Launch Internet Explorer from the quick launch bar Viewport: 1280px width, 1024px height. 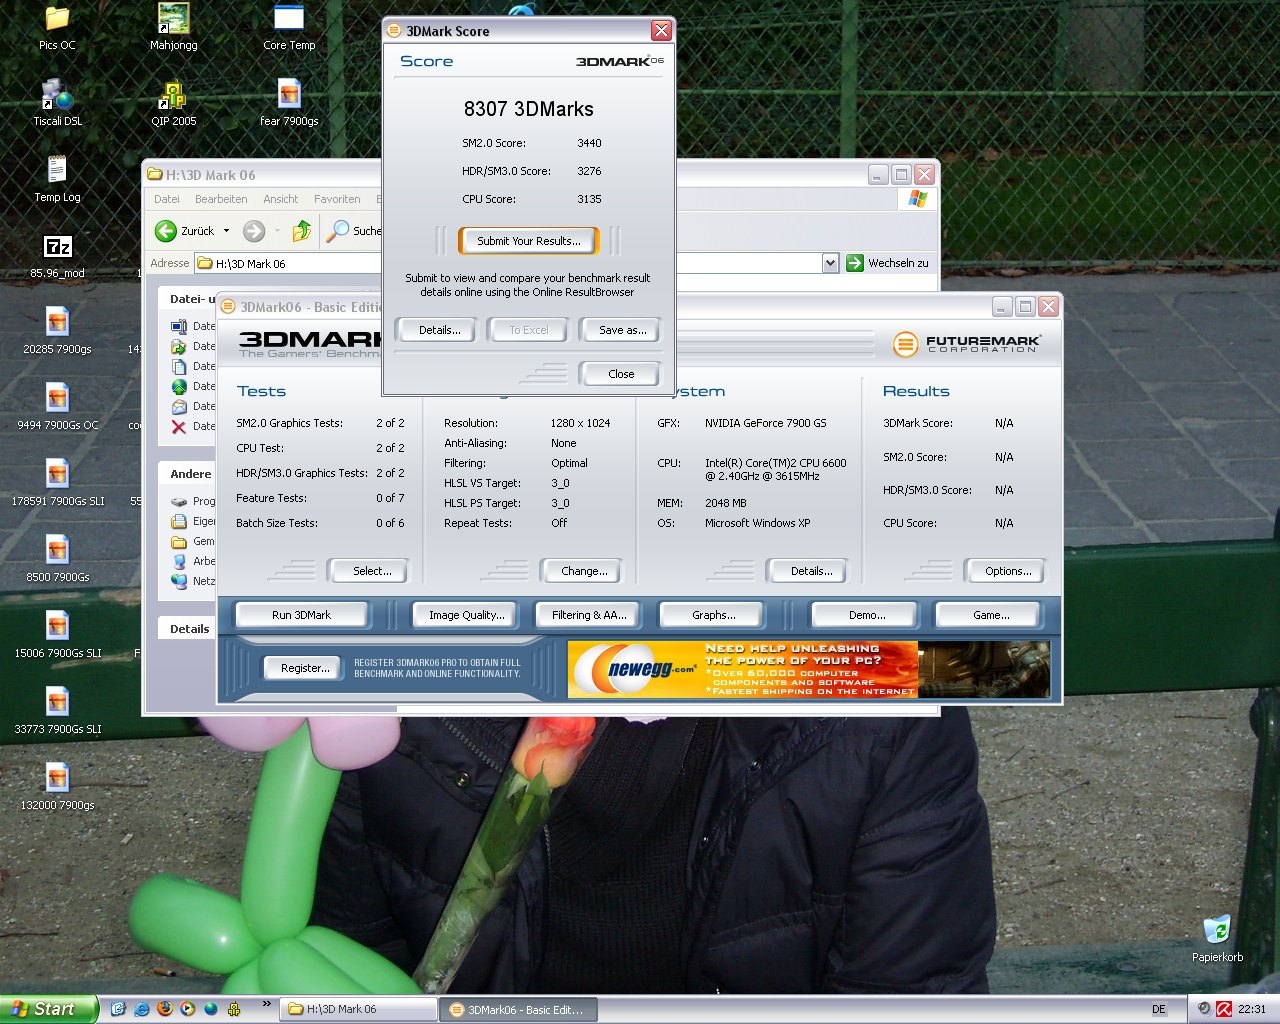(x=141, y=1009)
